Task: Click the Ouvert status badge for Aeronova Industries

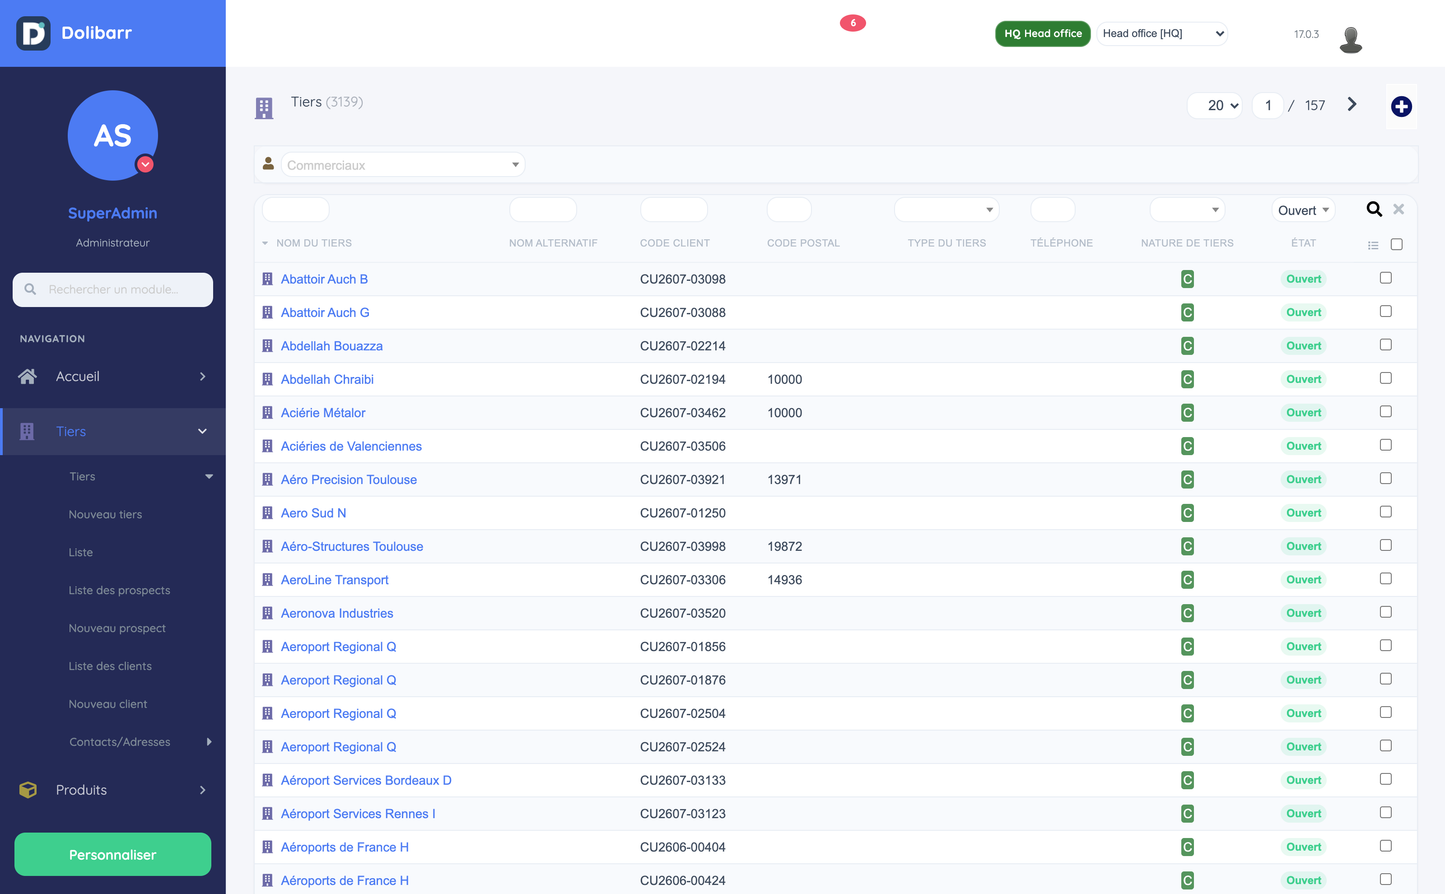Action: [x=1304, y=613]
